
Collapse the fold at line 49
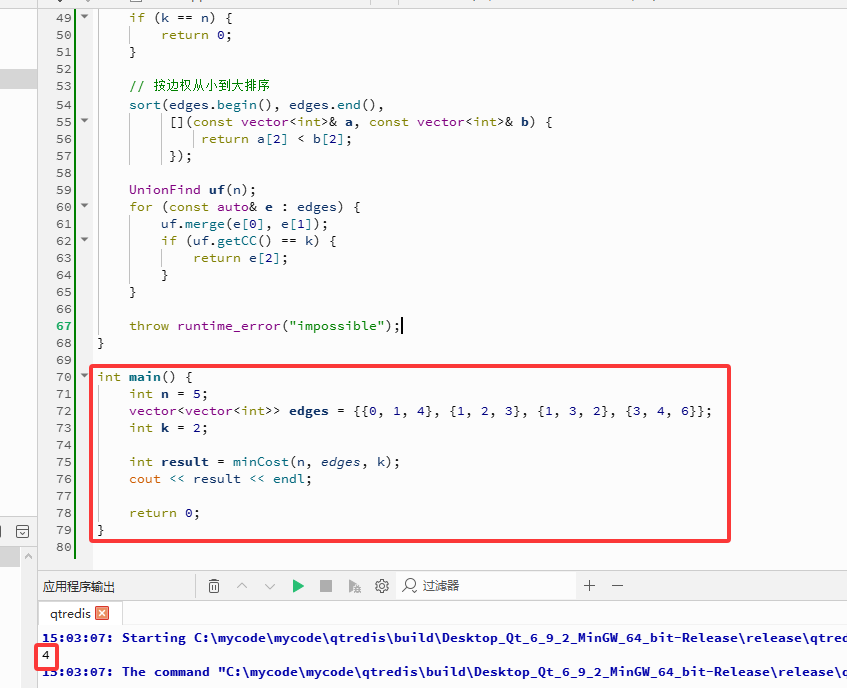(84, 16)
